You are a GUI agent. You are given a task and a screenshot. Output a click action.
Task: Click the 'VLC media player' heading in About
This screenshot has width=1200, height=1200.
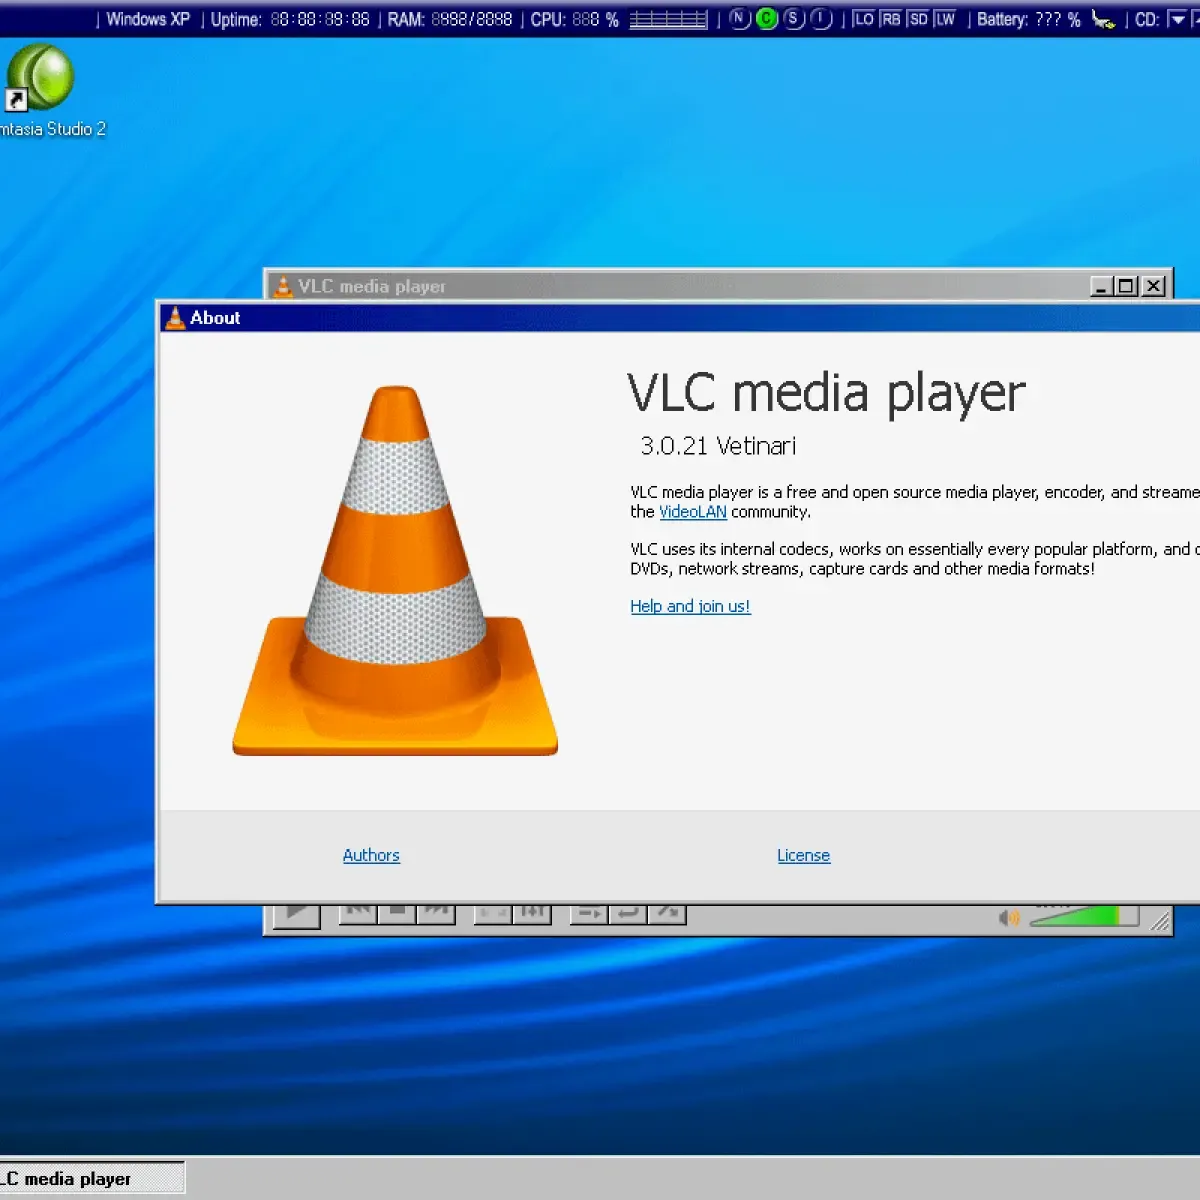[x=826, y=393]
